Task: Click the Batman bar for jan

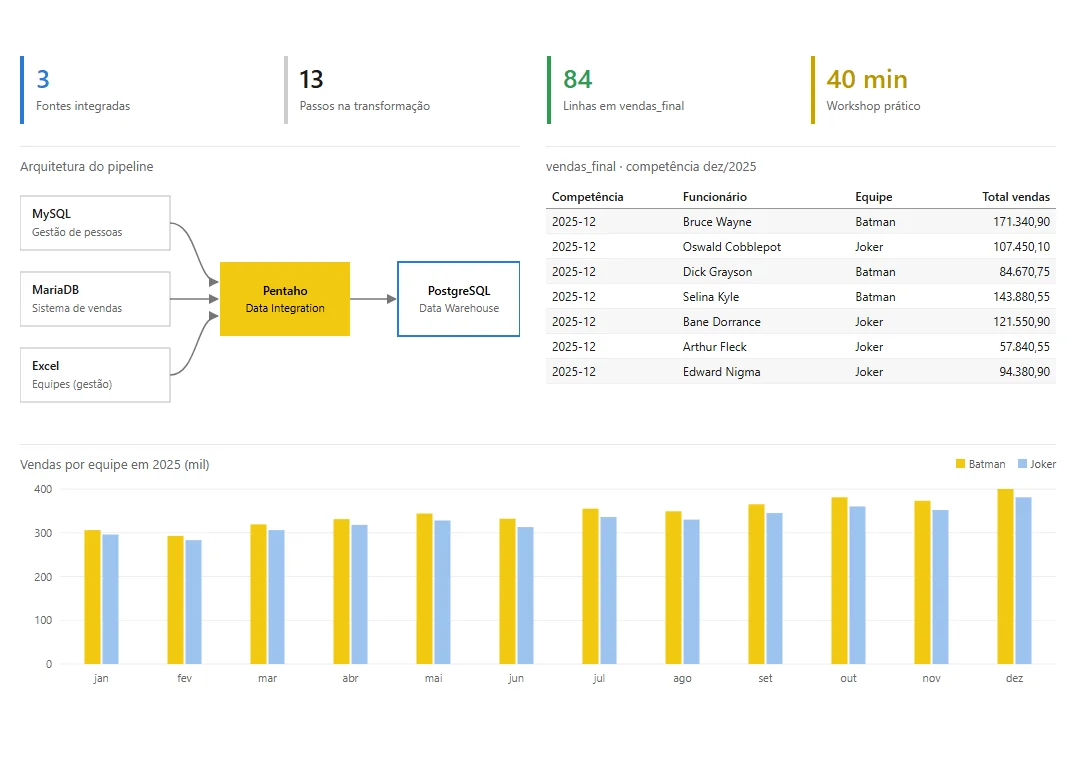Action: [x=93, y=597]
